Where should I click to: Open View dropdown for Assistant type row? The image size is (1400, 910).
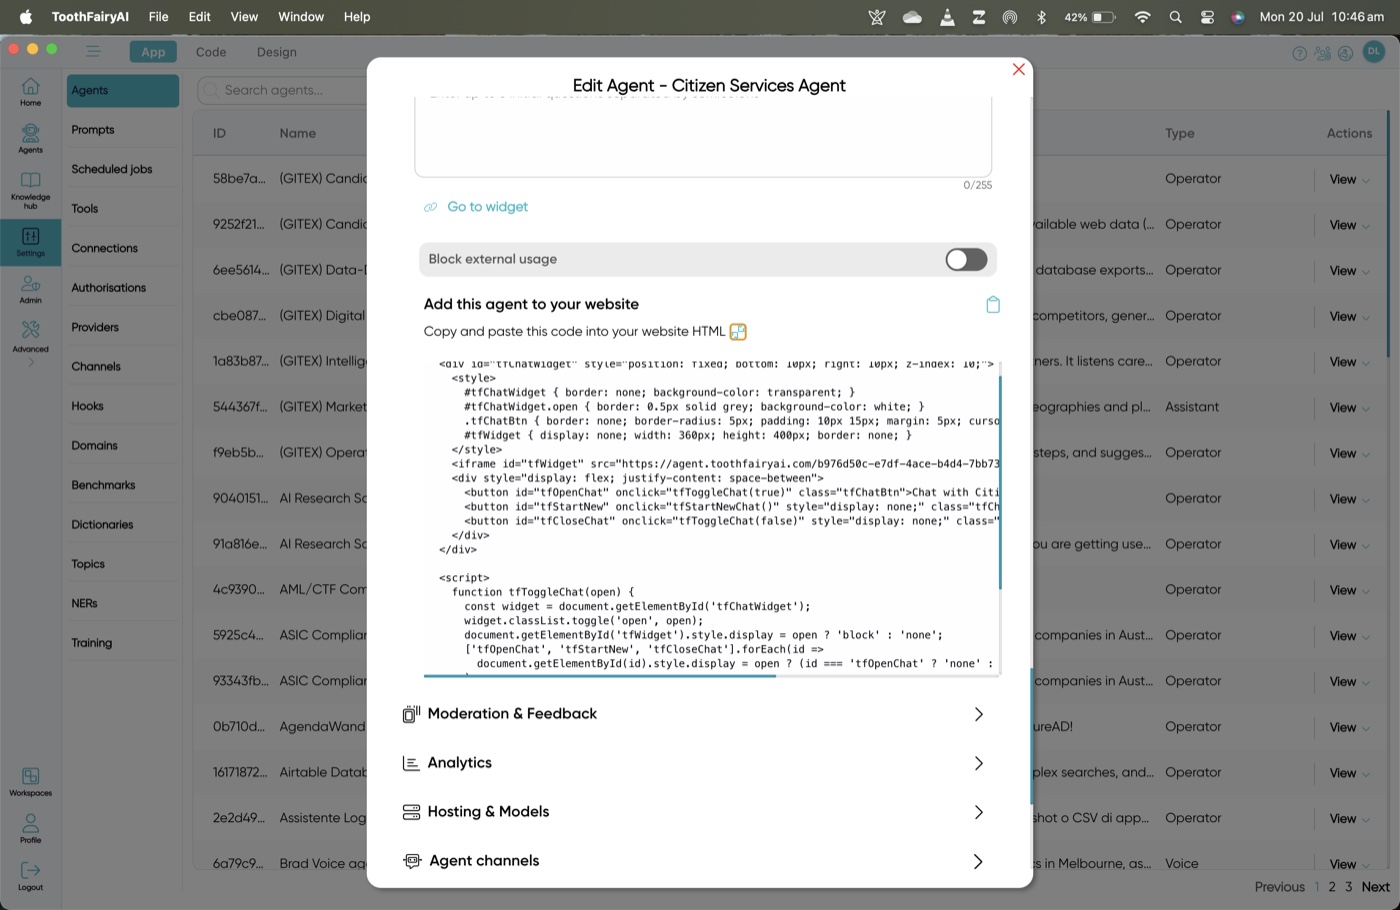pos(1349,408)
